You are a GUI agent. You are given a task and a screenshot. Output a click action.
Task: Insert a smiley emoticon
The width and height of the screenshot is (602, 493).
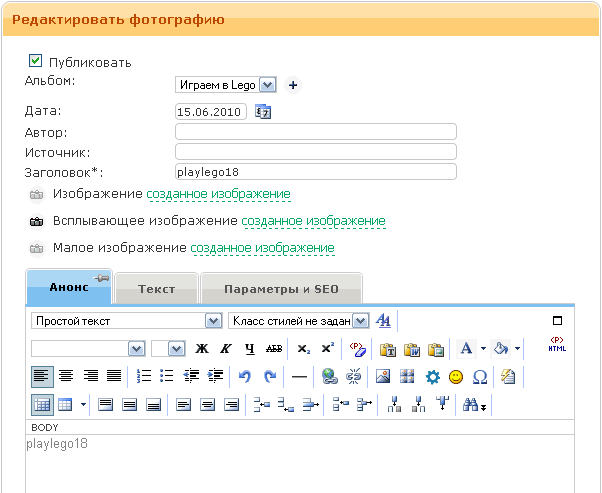pos(456,377)
